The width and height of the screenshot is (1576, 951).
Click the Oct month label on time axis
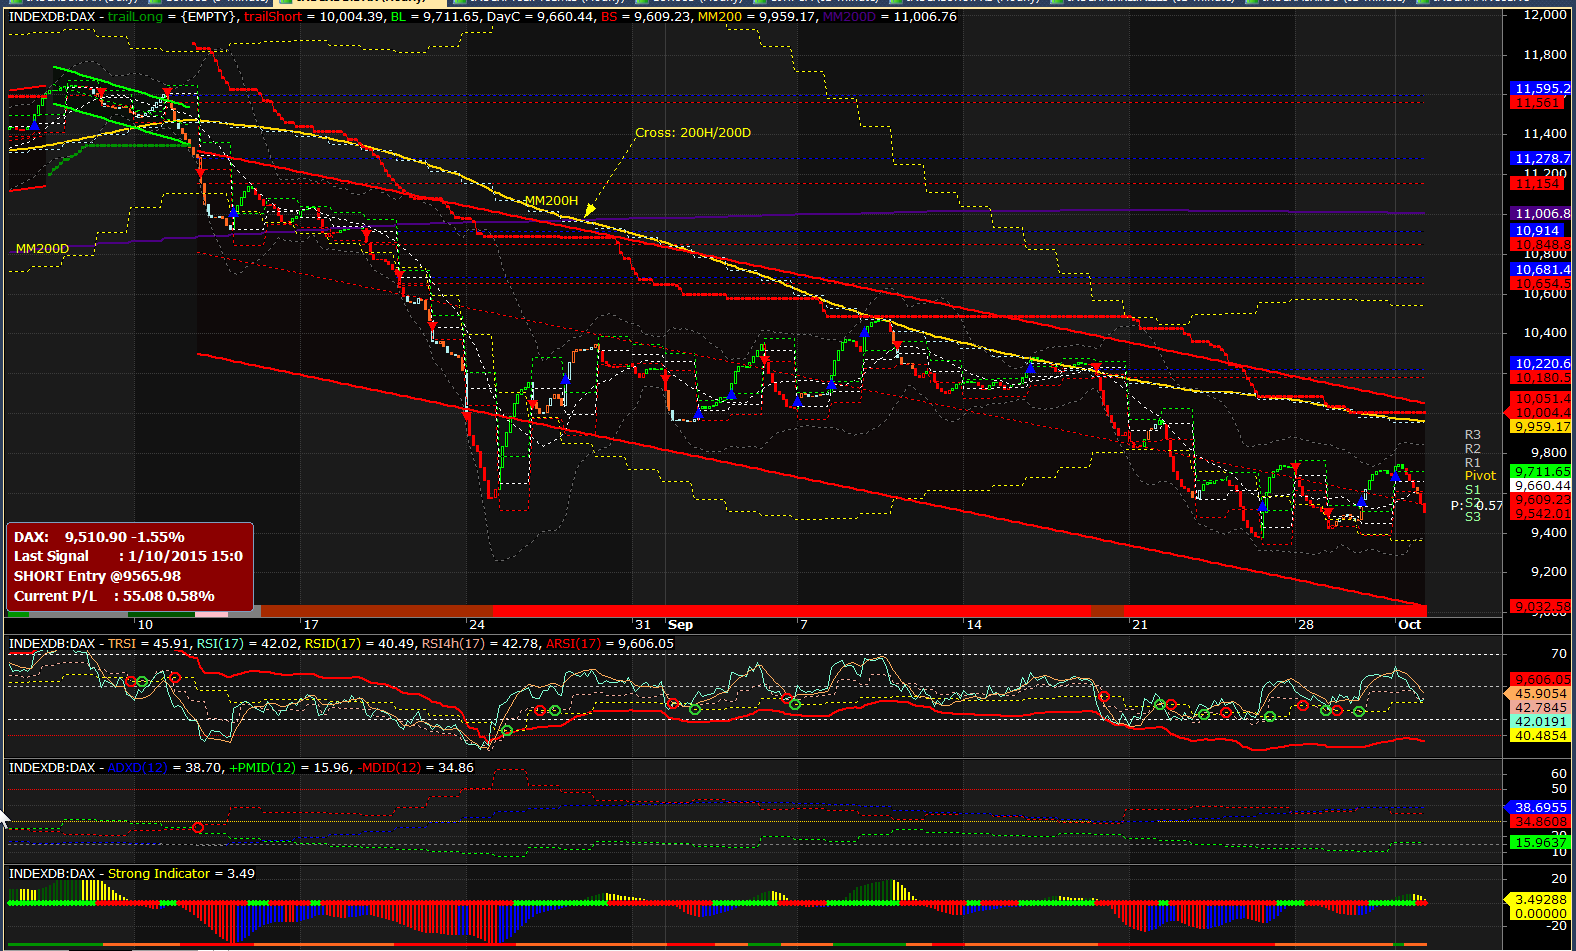(x=1409, y=624)
